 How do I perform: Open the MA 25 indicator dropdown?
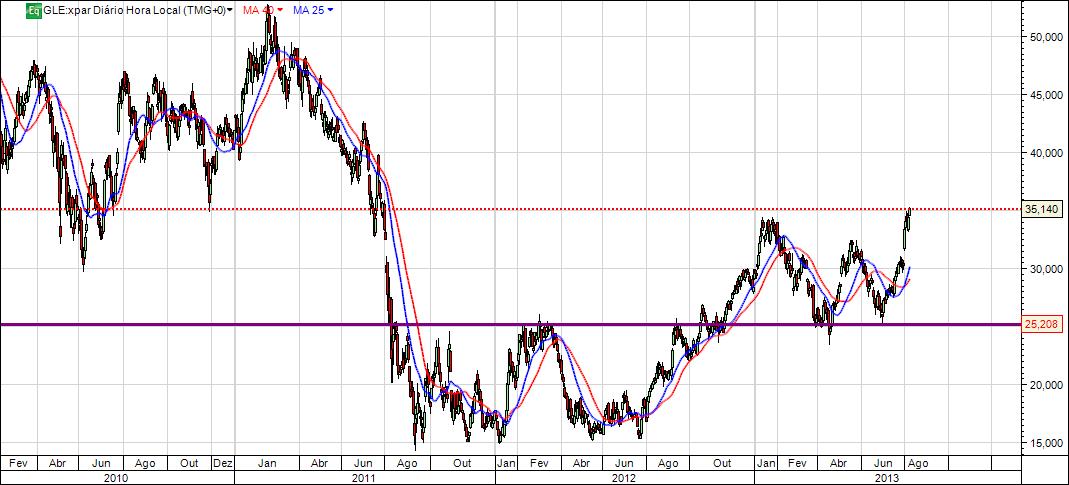(x=331, y=10)
